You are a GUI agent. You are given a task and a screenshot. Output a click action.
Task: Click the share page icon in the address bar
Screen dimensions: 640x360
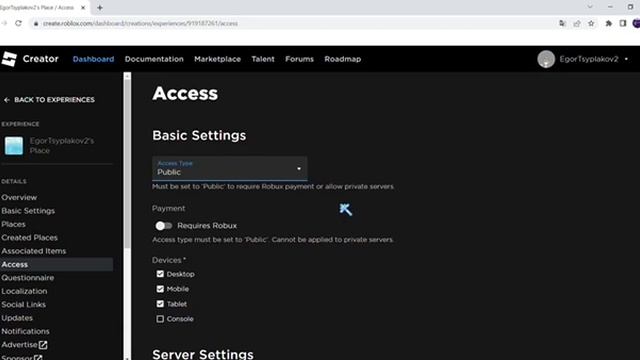577,23
